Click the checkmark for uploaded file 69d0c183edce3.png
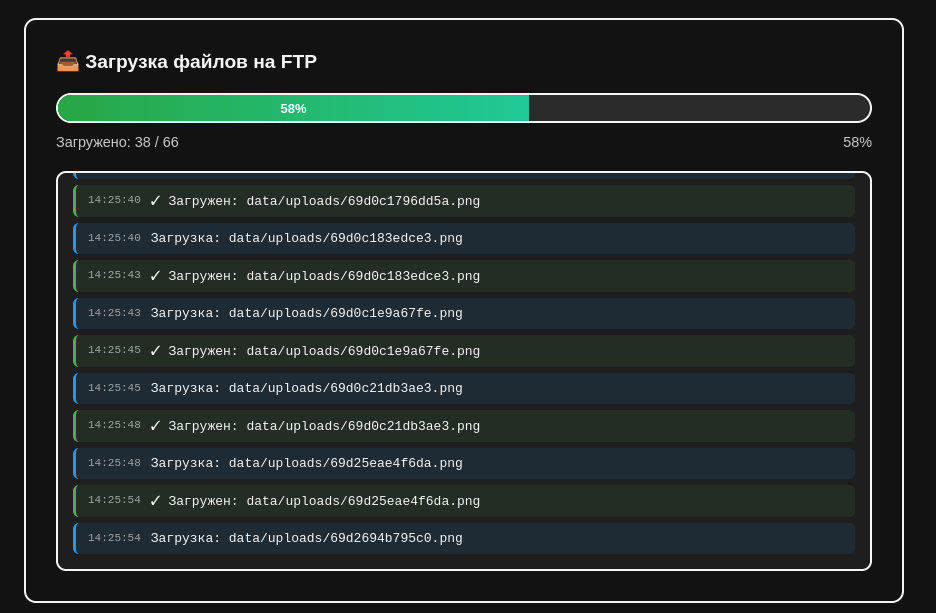The height and width of the screenshot is (613, 936). point(155,276)
